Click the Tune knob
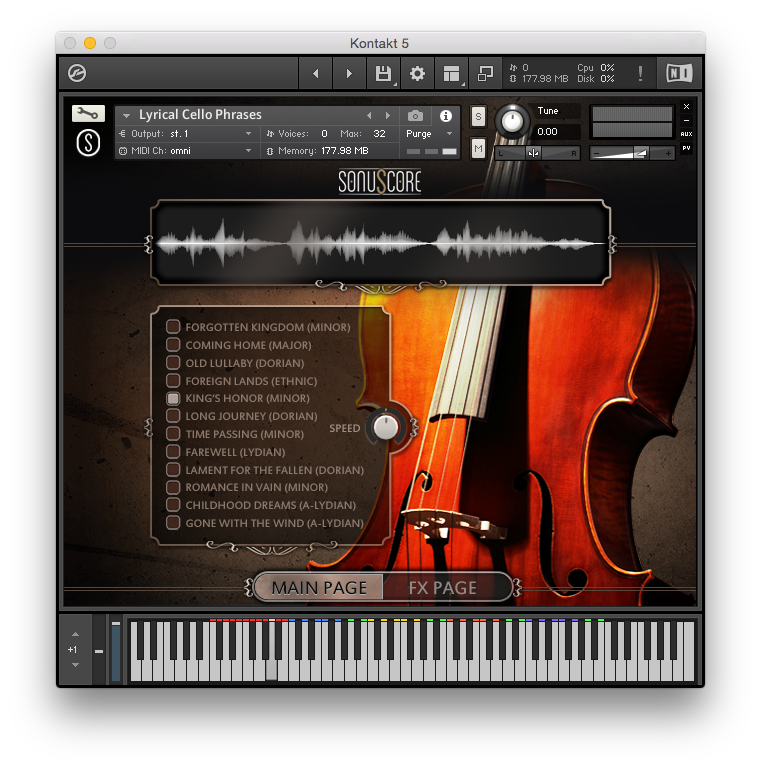The height and width of the screenshot is (768, 761). (x=512, y=120)
